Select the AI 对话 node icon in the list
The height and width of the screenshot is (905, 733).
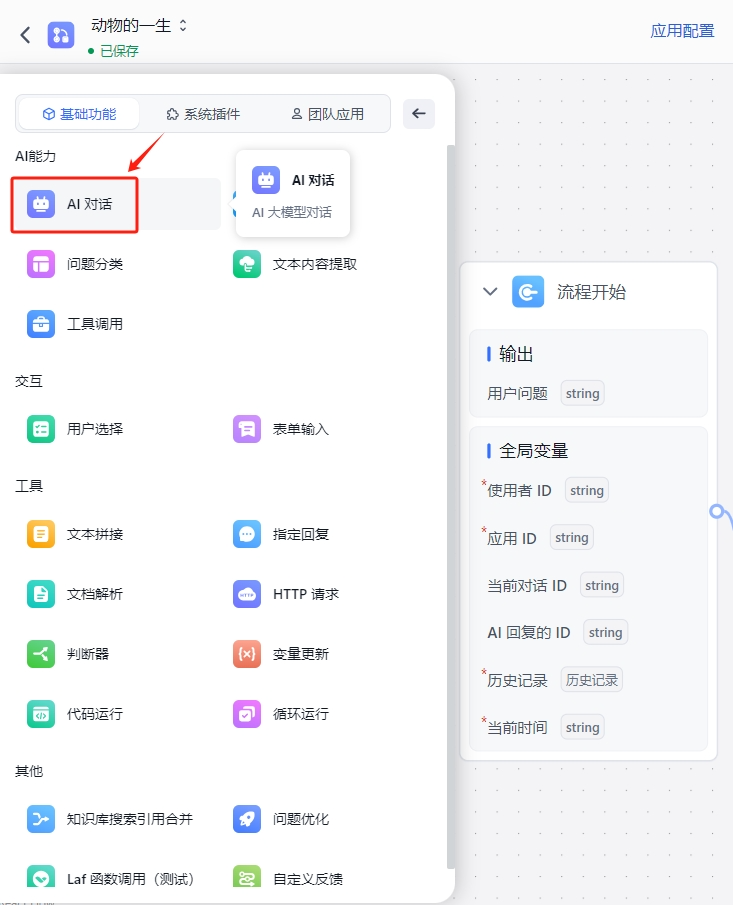tap(41, 204)
